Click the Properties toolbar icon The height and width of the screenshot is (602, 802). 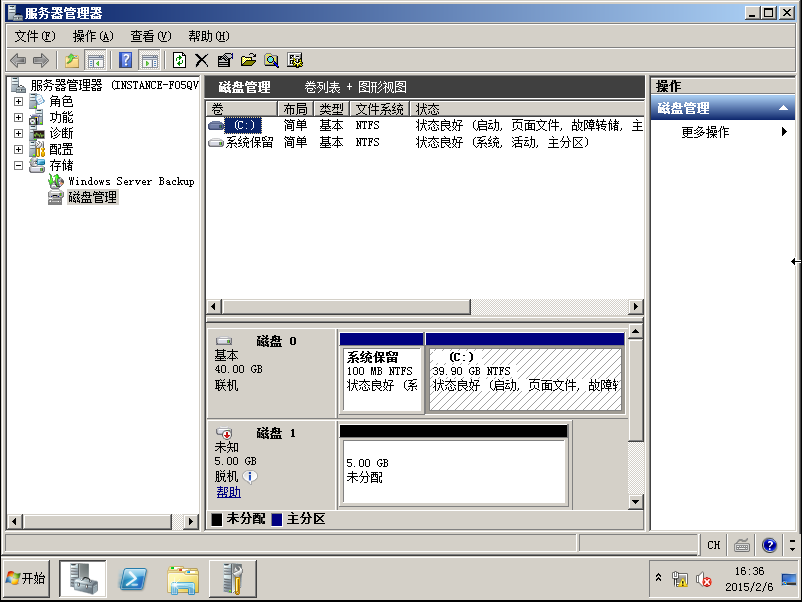(225, 60)
